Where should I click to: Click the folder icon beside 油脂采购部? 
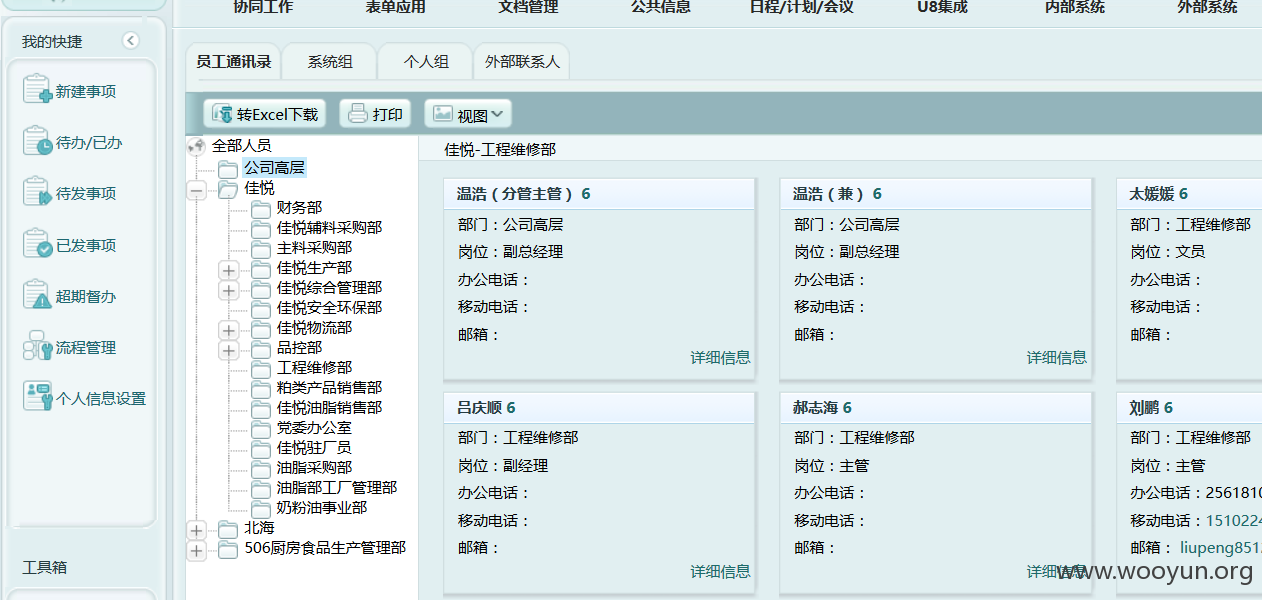pos(261,468)
